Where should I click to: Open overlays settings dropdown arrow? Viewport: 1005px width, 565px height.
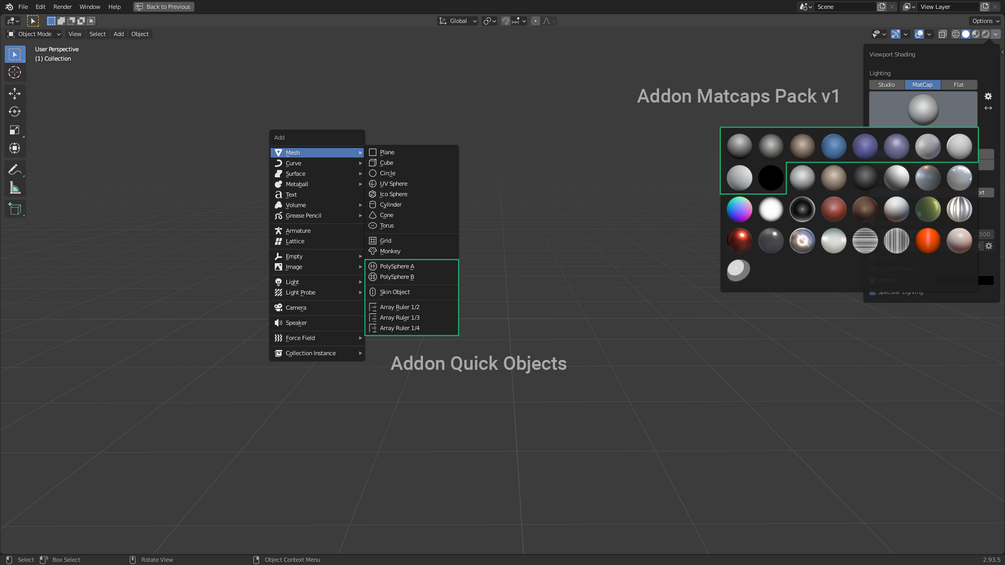[x=929, y=34]
